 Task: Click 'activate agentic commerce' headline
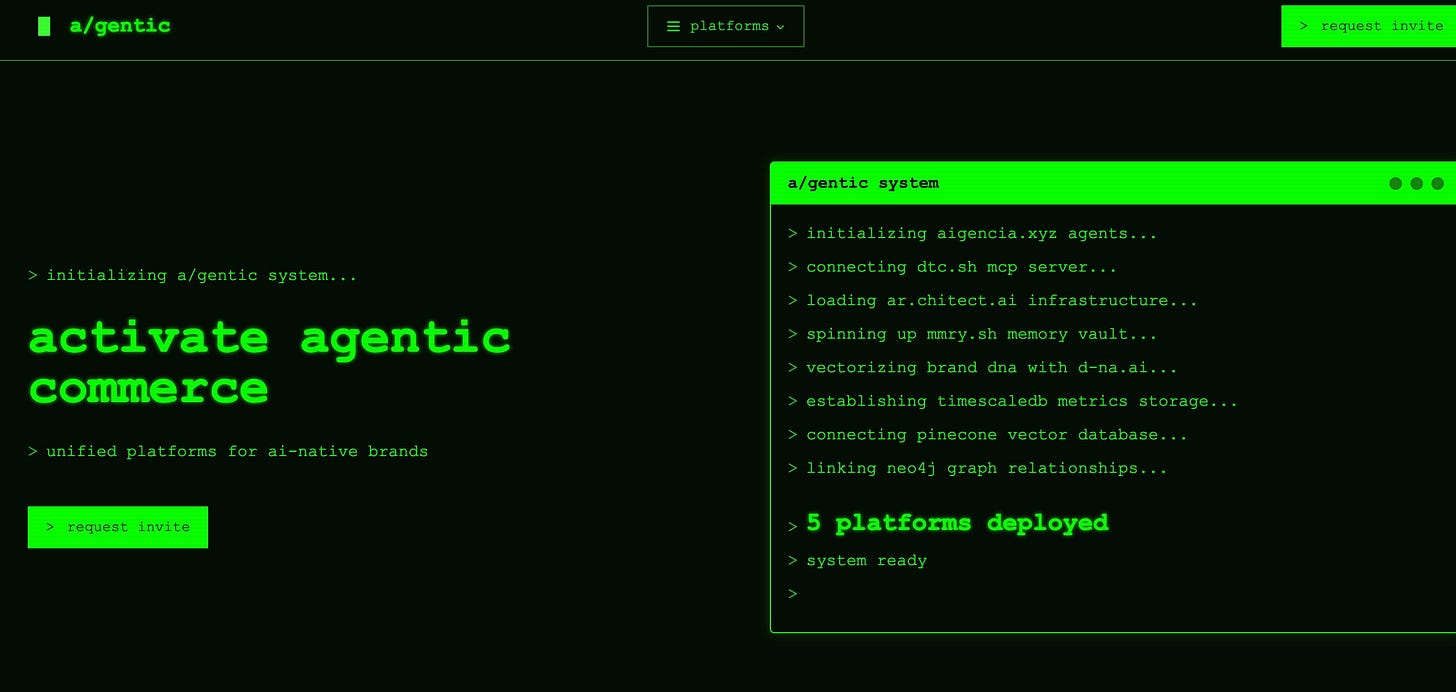coord(269,362)
